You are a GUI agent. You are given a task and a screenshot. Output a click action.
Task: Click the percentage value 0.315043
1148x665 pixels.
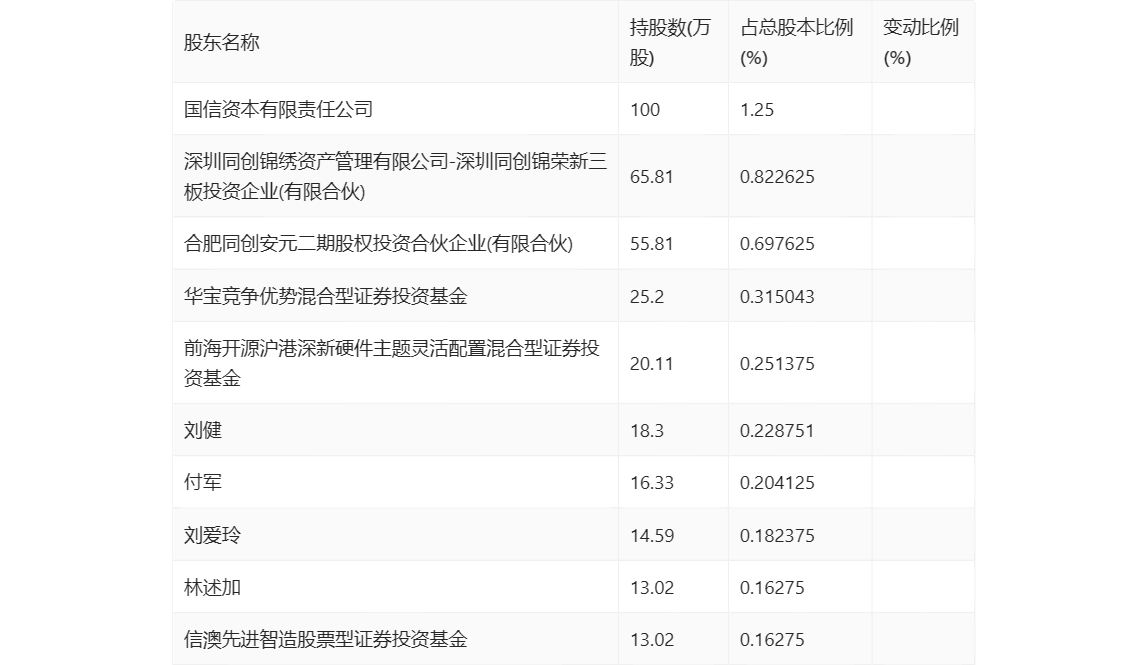click(777, 297)
